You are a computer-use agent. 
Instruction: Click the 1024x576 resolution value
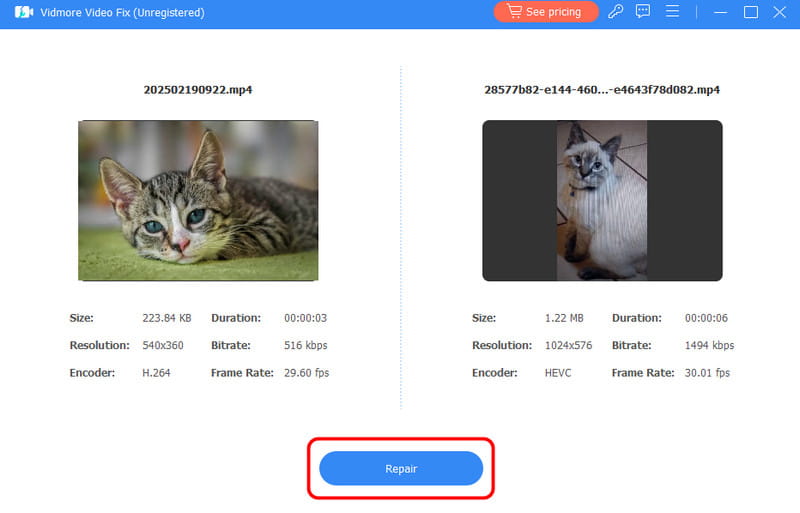coord(567,345)
